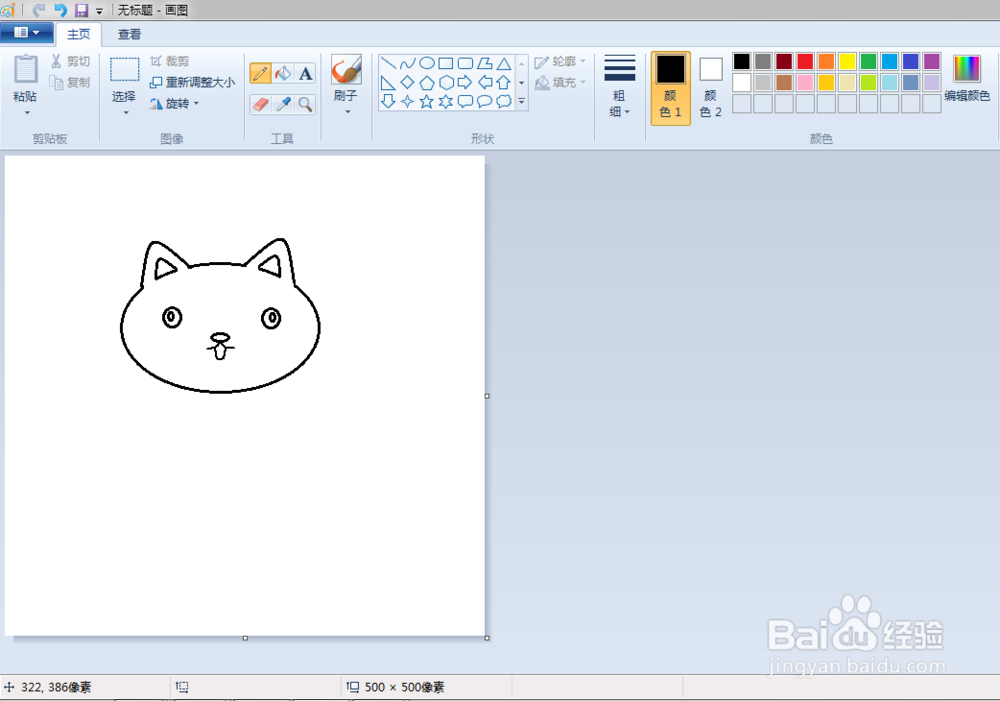The image size is (1000, 701).
Task: Click the Brushes icon
Action: [346, 70]
